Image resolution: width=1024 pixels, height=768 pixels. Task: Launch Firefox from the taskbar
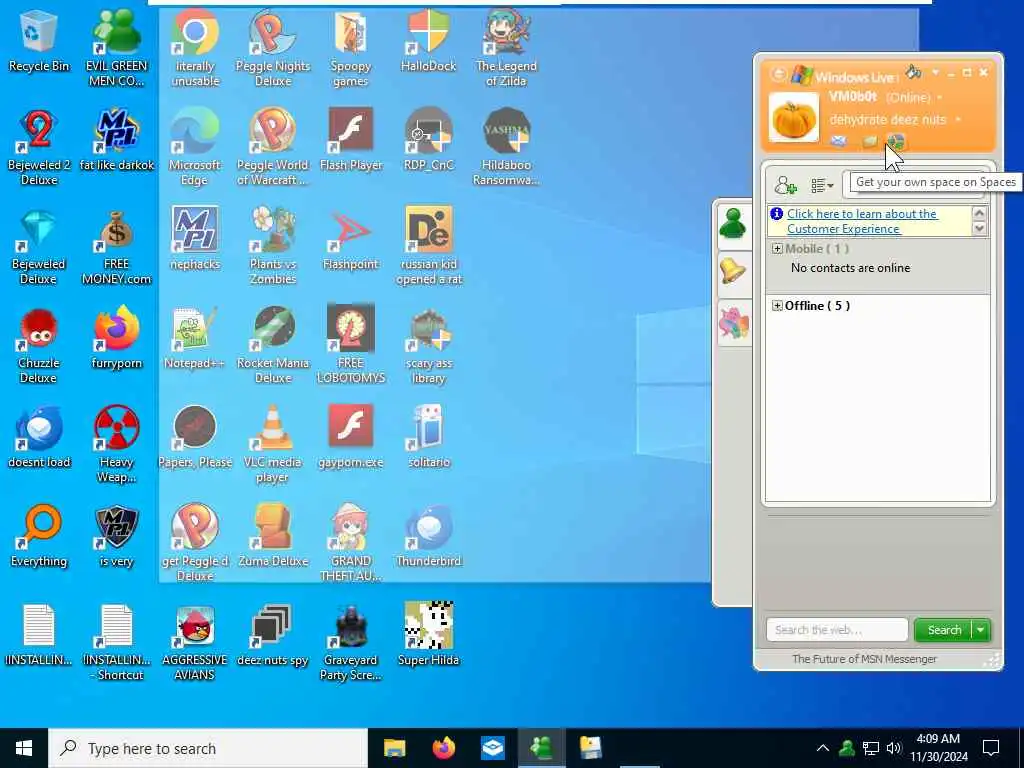443,748
